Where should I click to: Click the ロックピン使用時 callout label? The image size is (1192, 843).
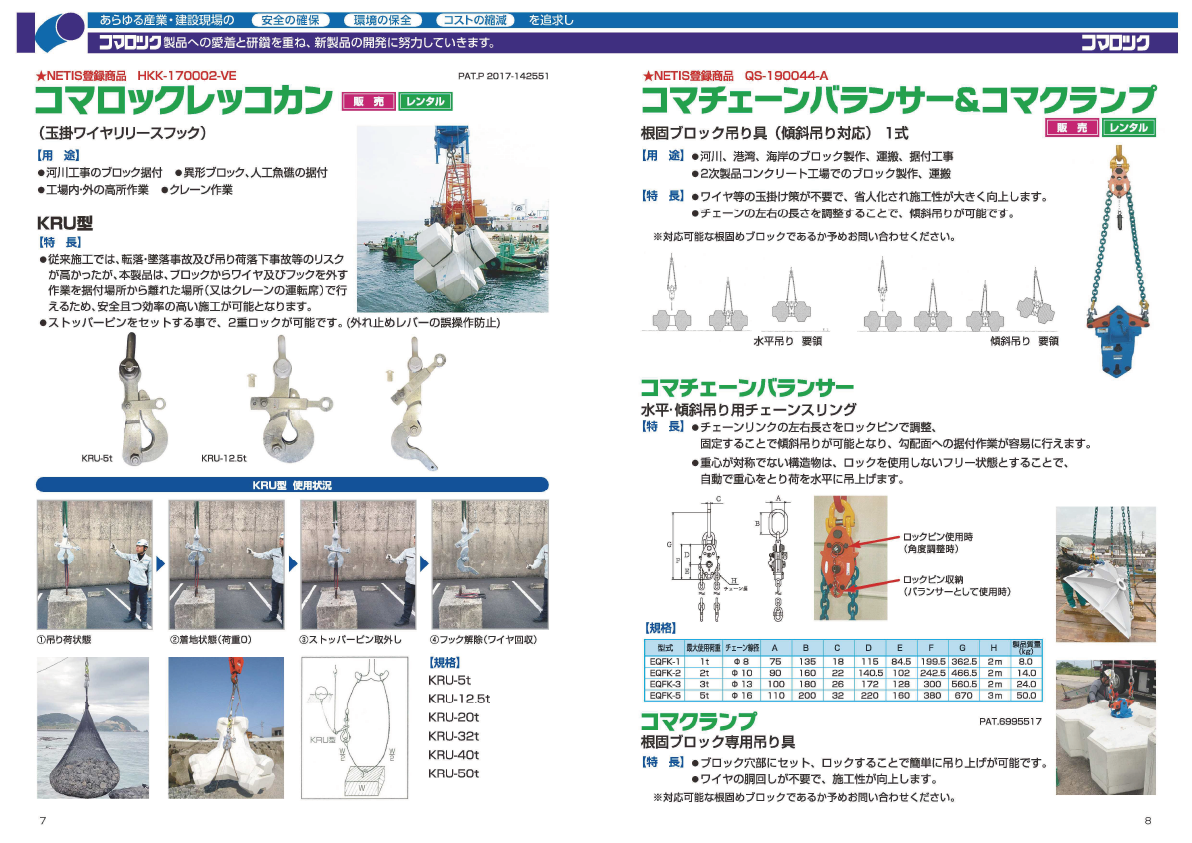tap(938, 543)
